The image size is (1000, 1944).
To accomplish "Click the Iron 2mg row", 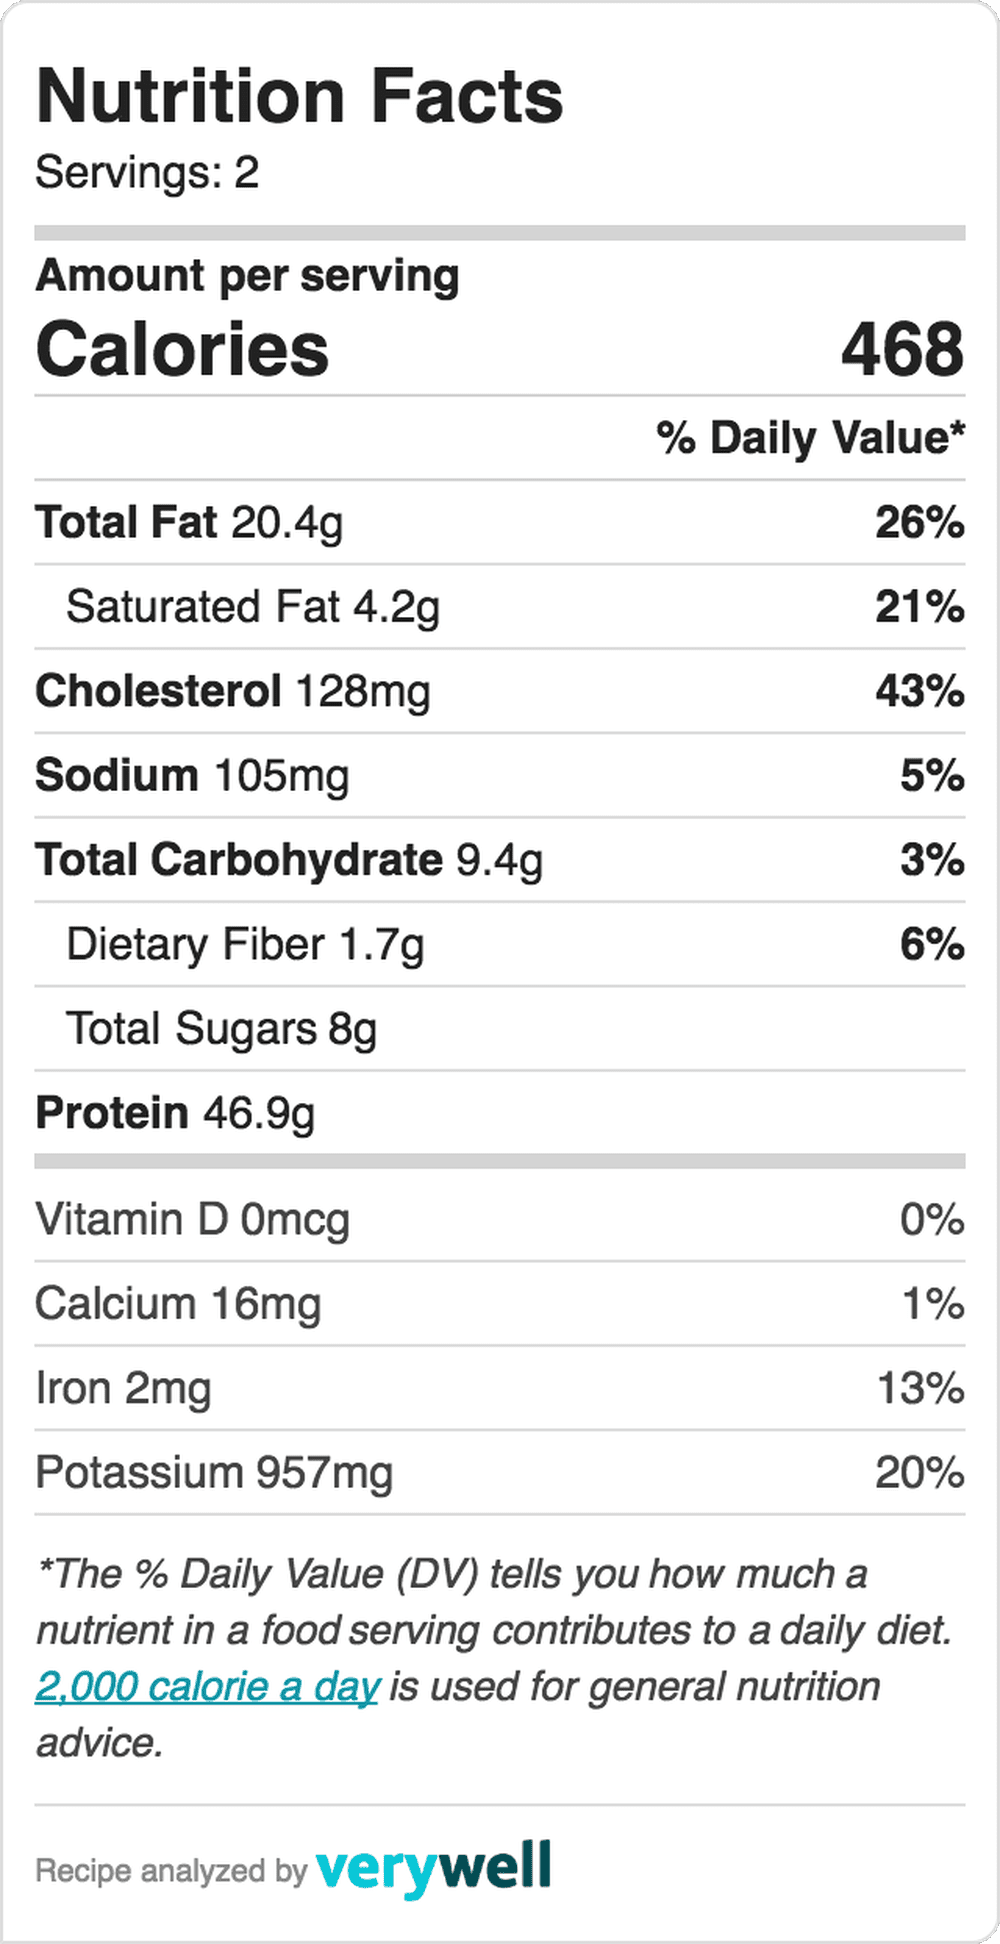I will point(500,1388).
